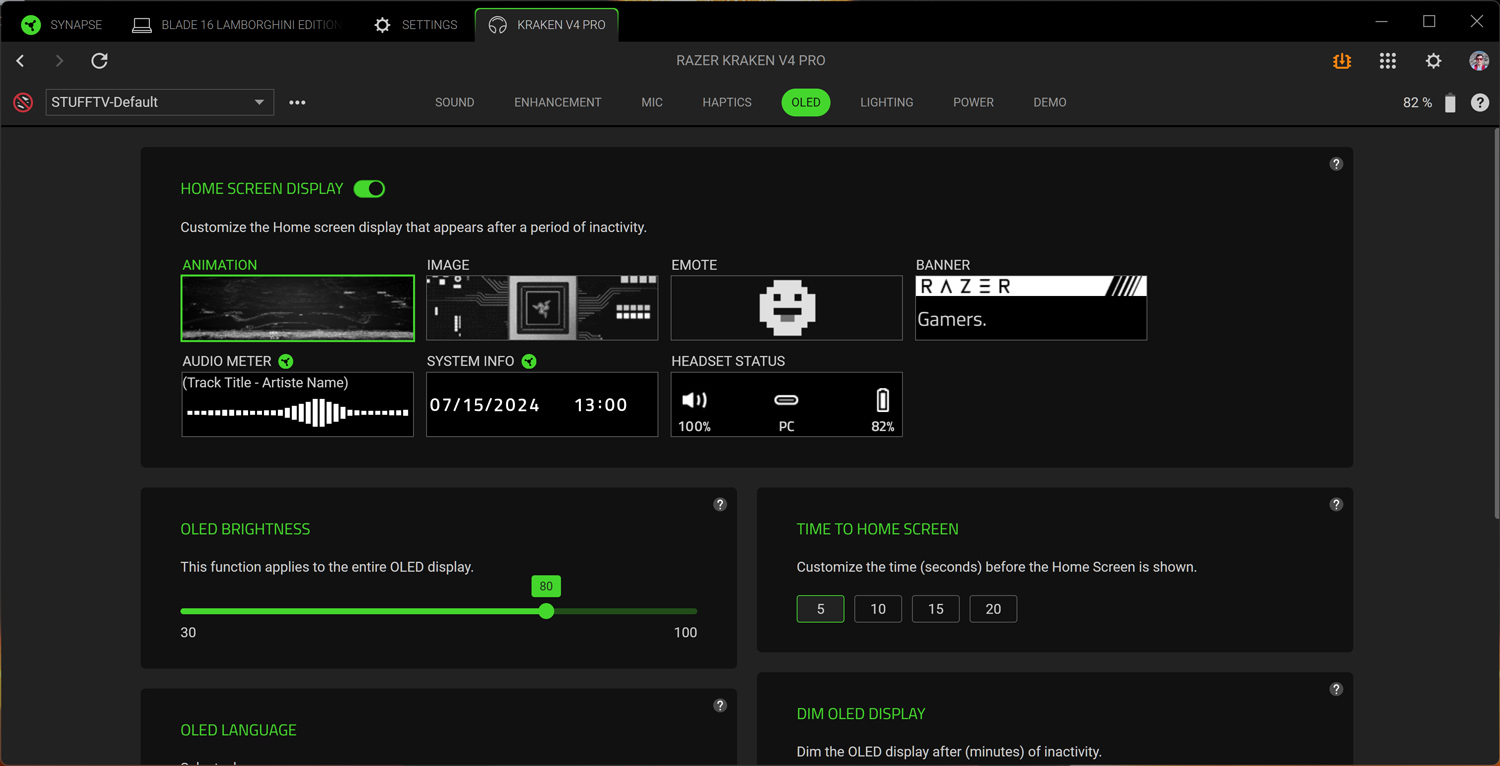The width and height of the screenshot is (1500, 766).
Task: Switch to the SOUND tab
Action: (455, 102)
